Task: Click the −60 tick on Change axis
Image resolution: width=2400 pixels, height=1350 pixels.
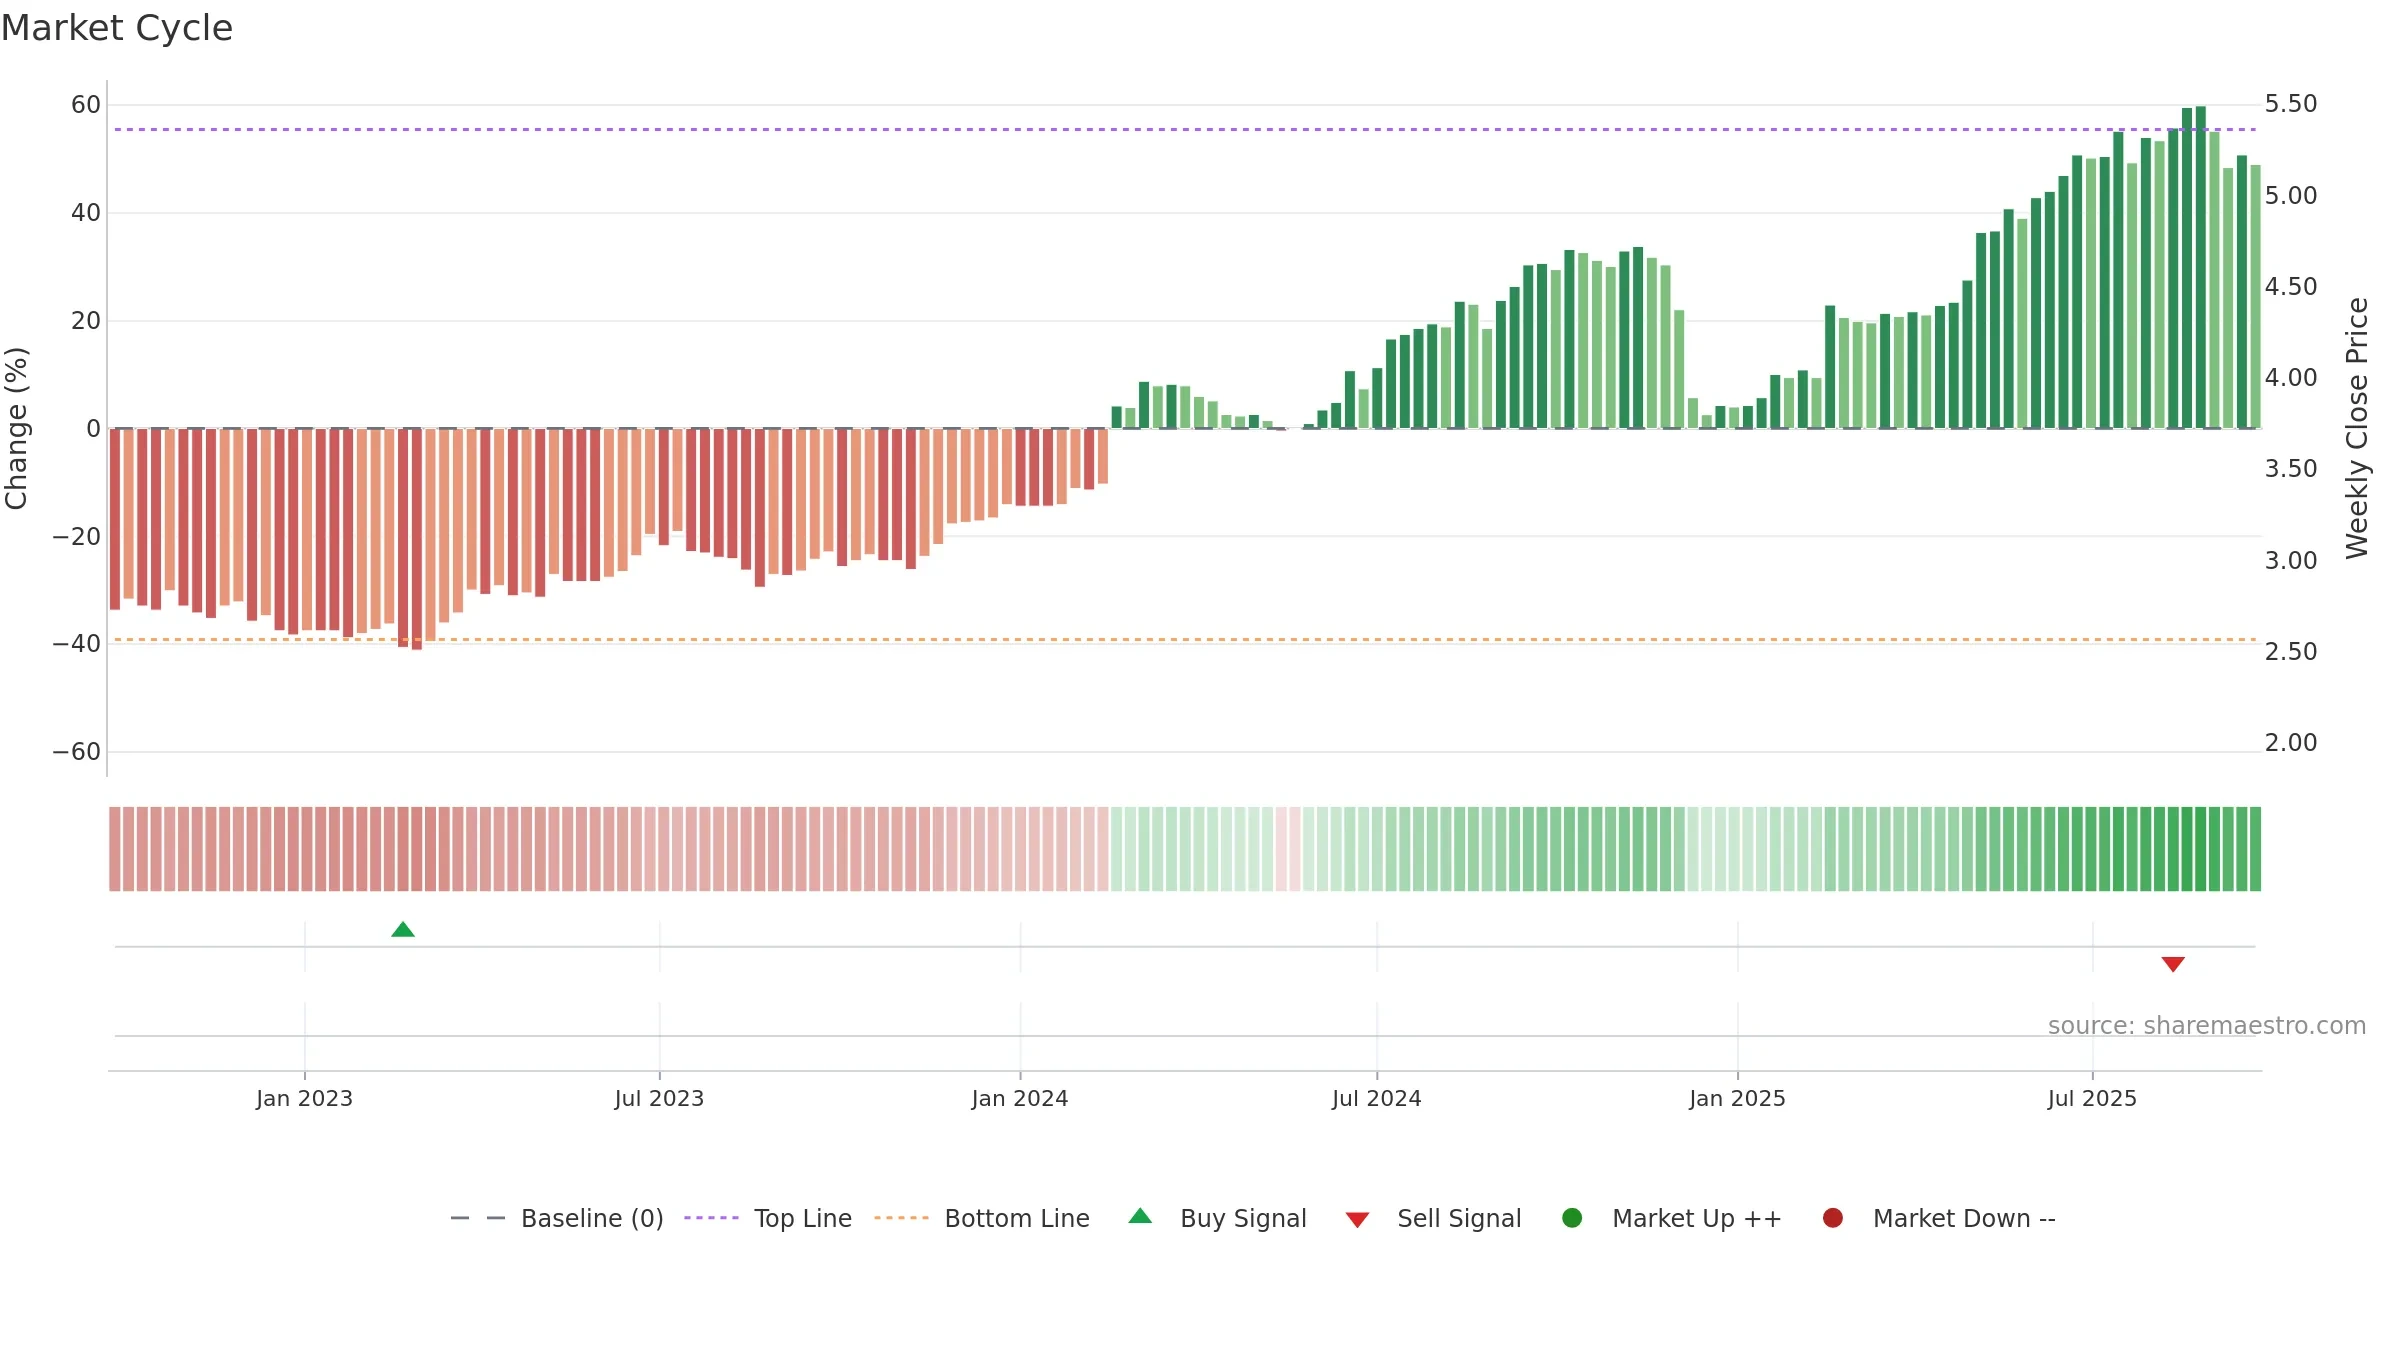Action: pos(77,752)
